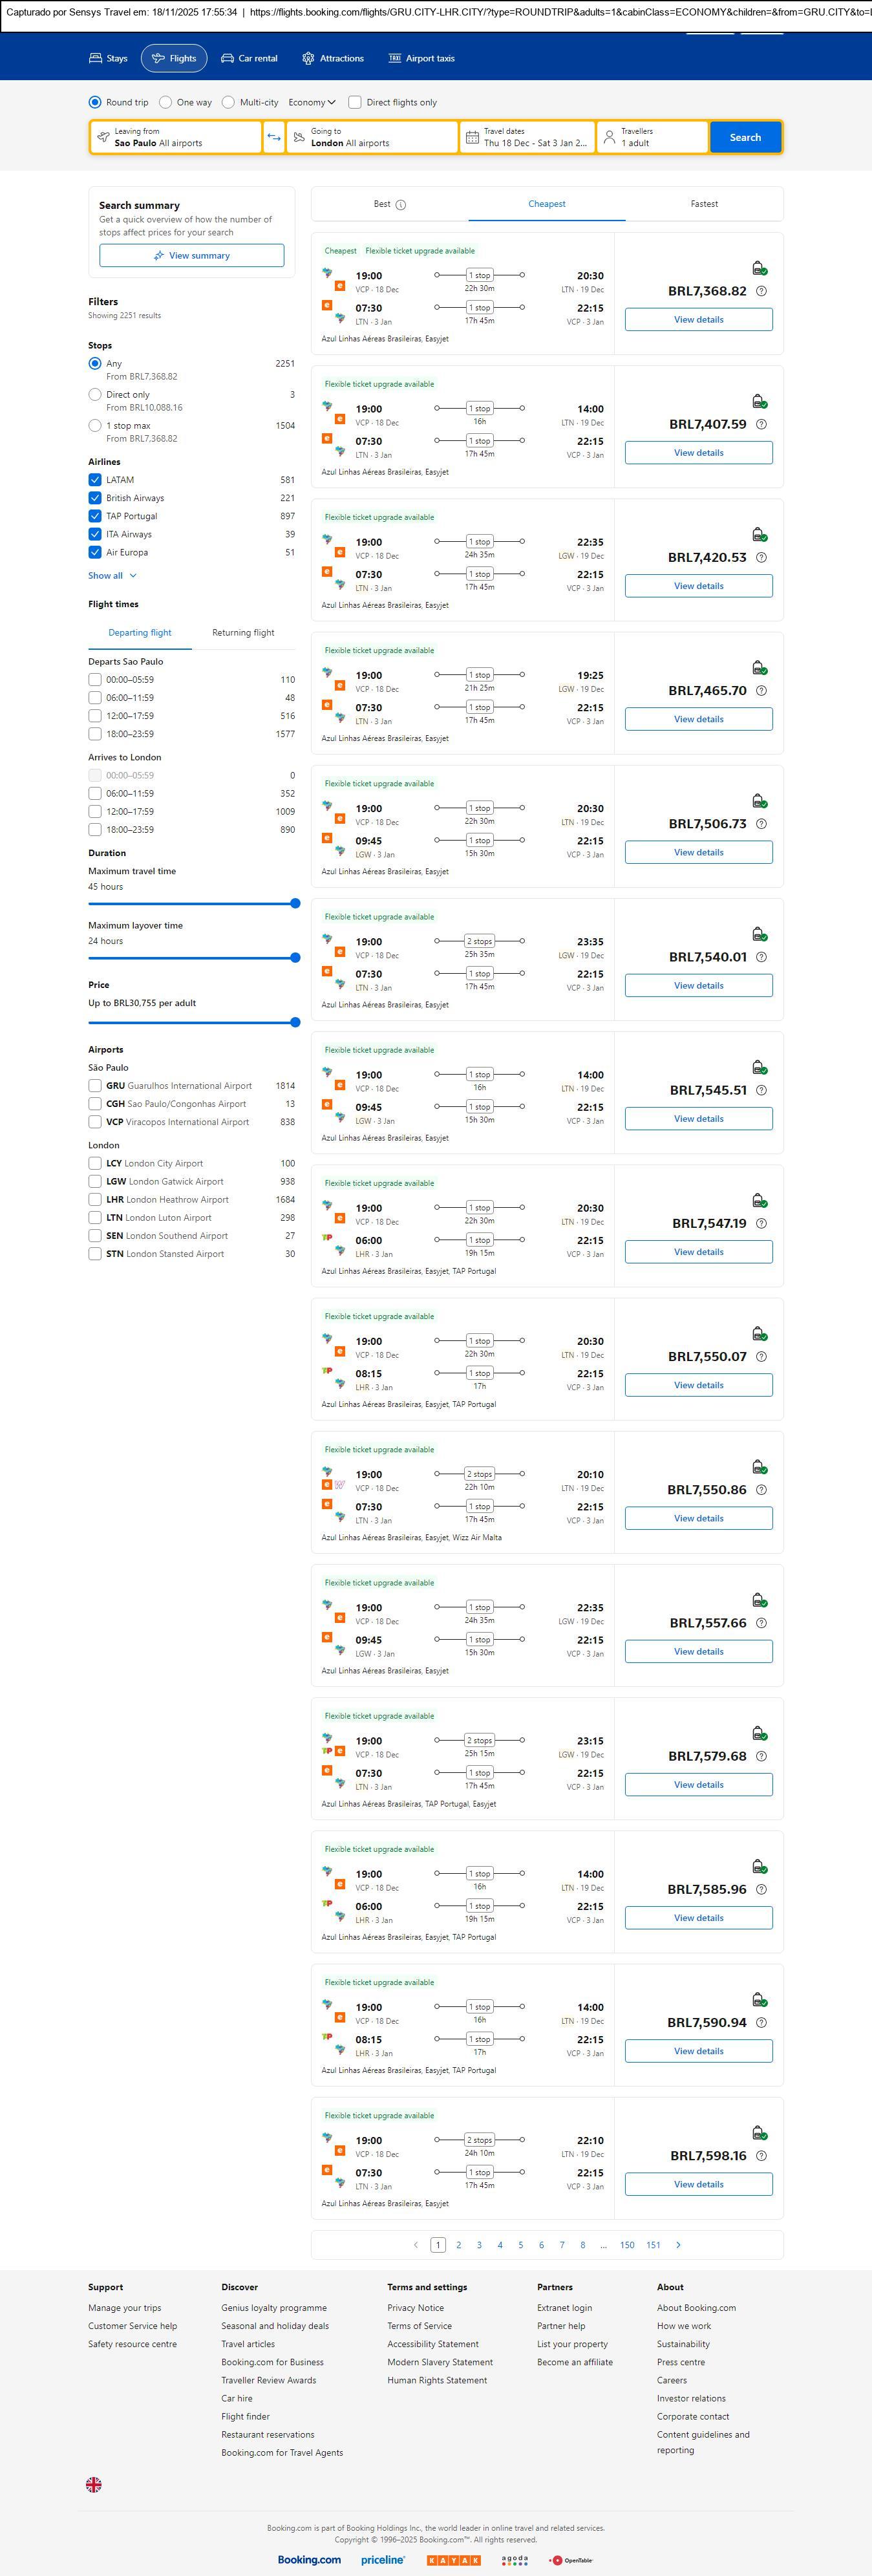Switch to the Returning flight tab
872x2576 pixels.
click(x=243, y=633)
